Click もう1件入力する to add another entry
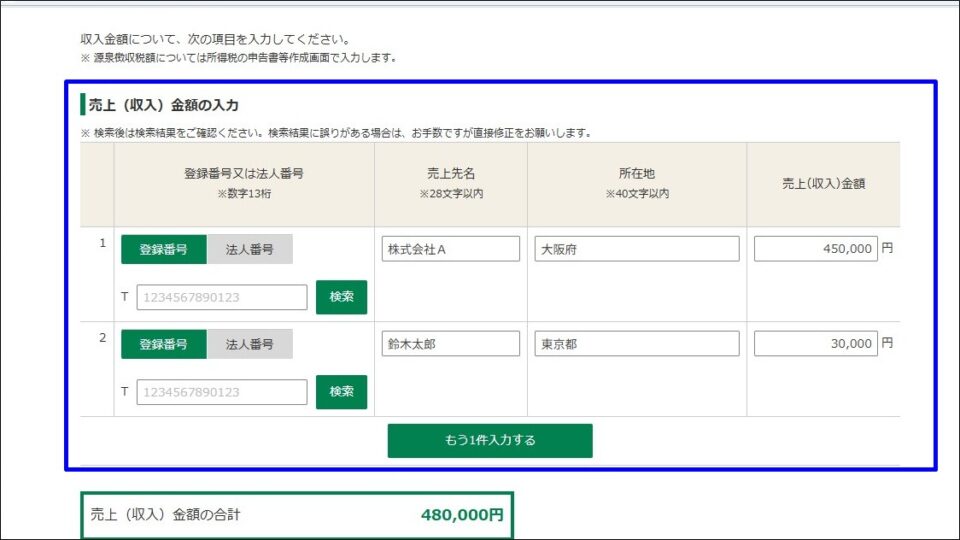The image size is (960, 540). pyautogui.click(x=490, y=441)
